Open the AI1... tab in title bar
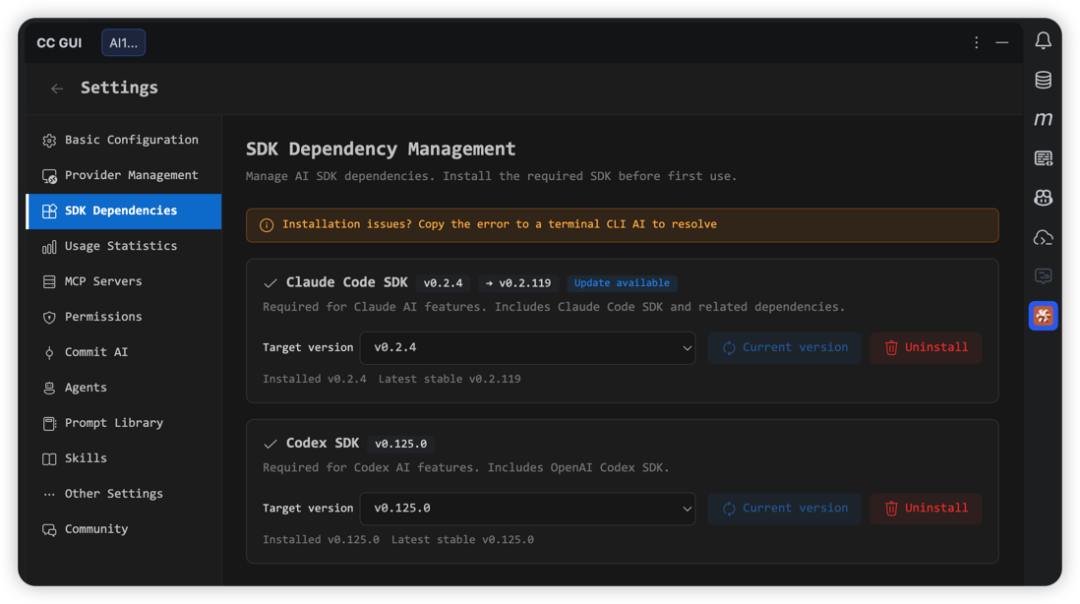The width and height of the screenshot is (1080, 604). pyautogui.click(x=123, y=43)
